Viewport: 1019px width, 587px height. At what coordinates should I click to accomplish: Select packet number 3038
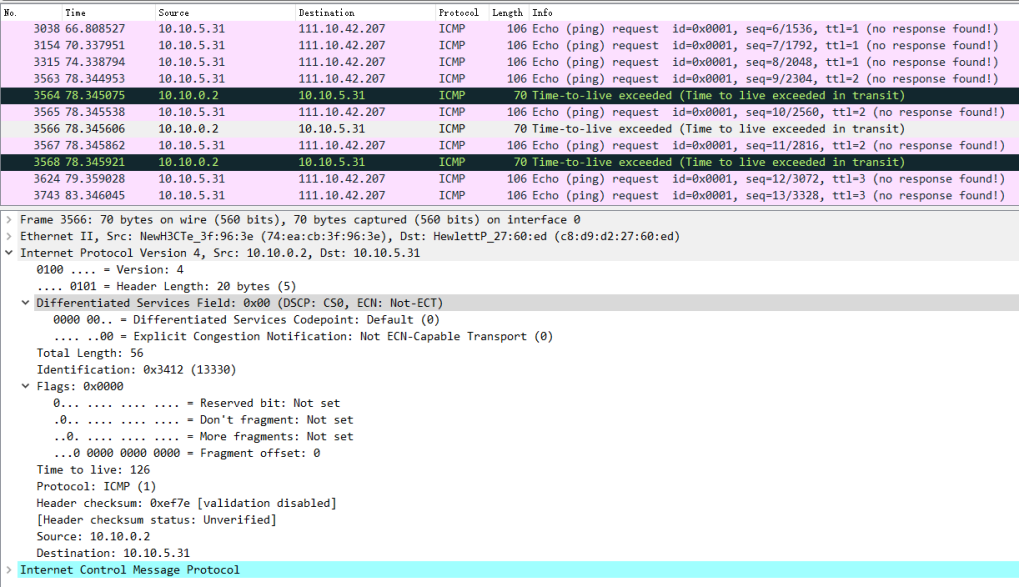click(x=510, y=29)
